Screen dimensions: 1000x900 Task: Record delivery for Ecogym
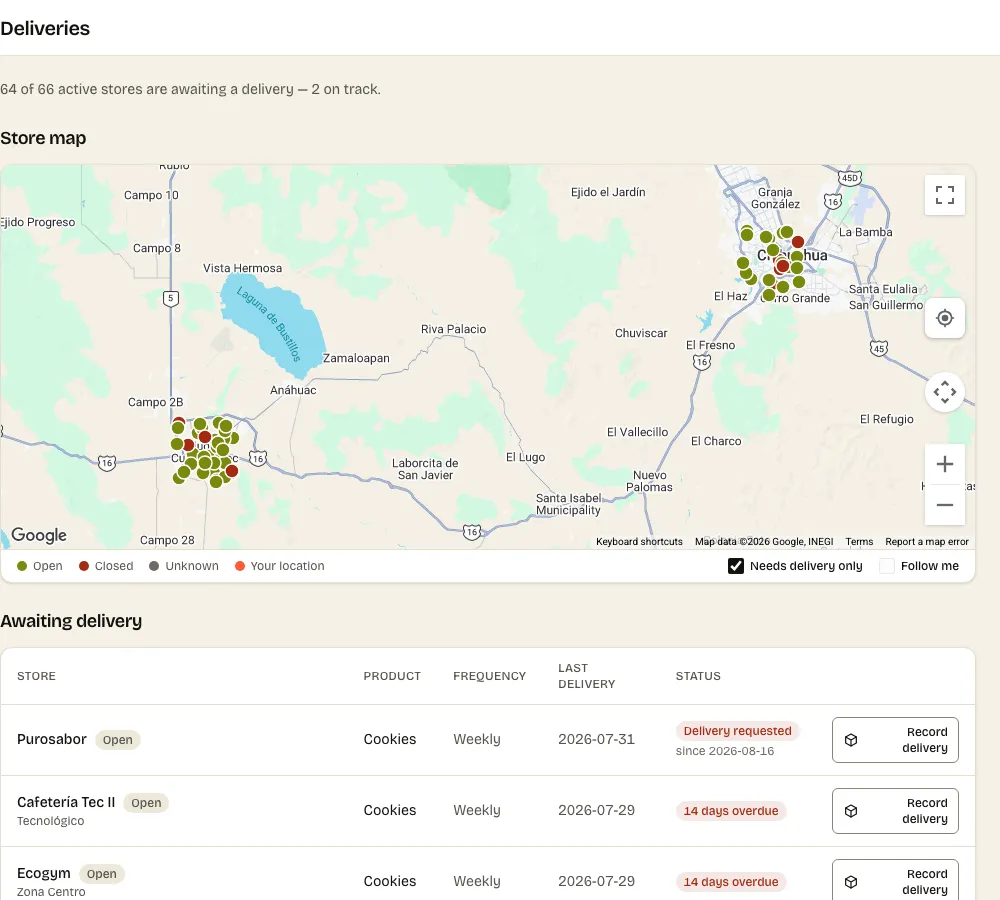pos(895,882)
